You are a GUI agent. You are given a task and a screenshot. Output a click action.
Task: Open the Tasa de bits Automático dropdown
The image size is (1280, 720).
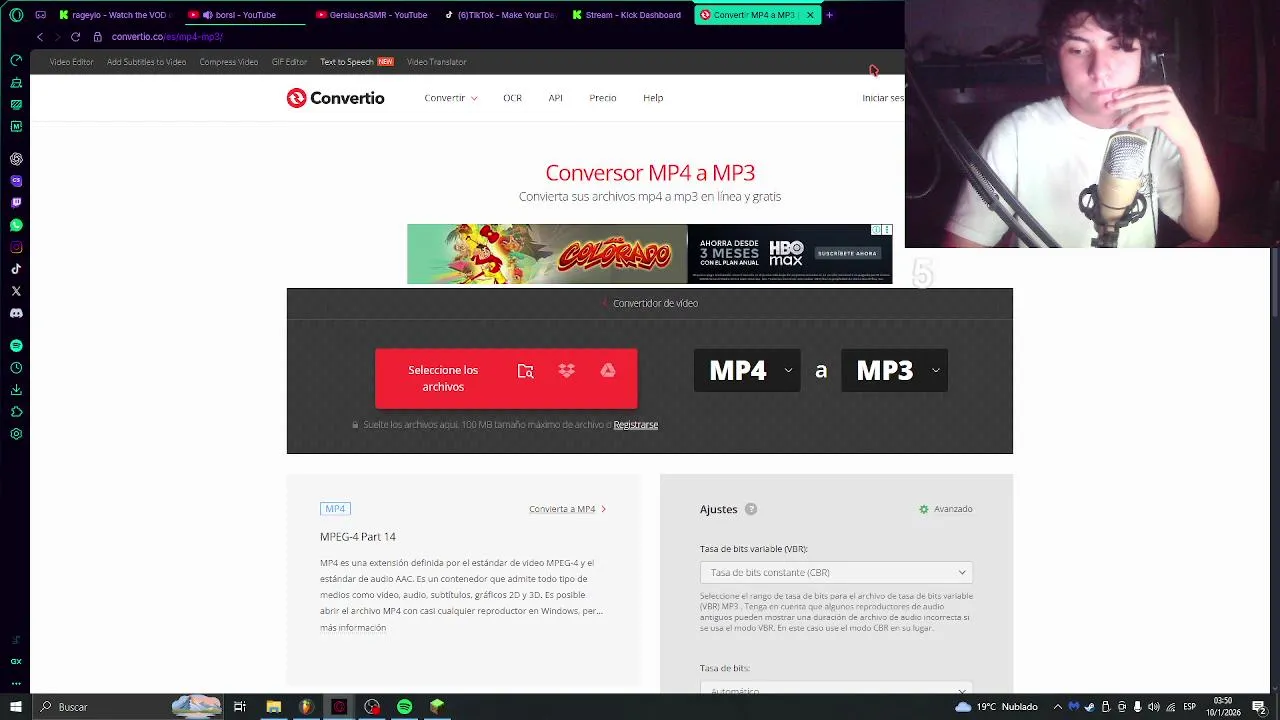pos(836,689)
